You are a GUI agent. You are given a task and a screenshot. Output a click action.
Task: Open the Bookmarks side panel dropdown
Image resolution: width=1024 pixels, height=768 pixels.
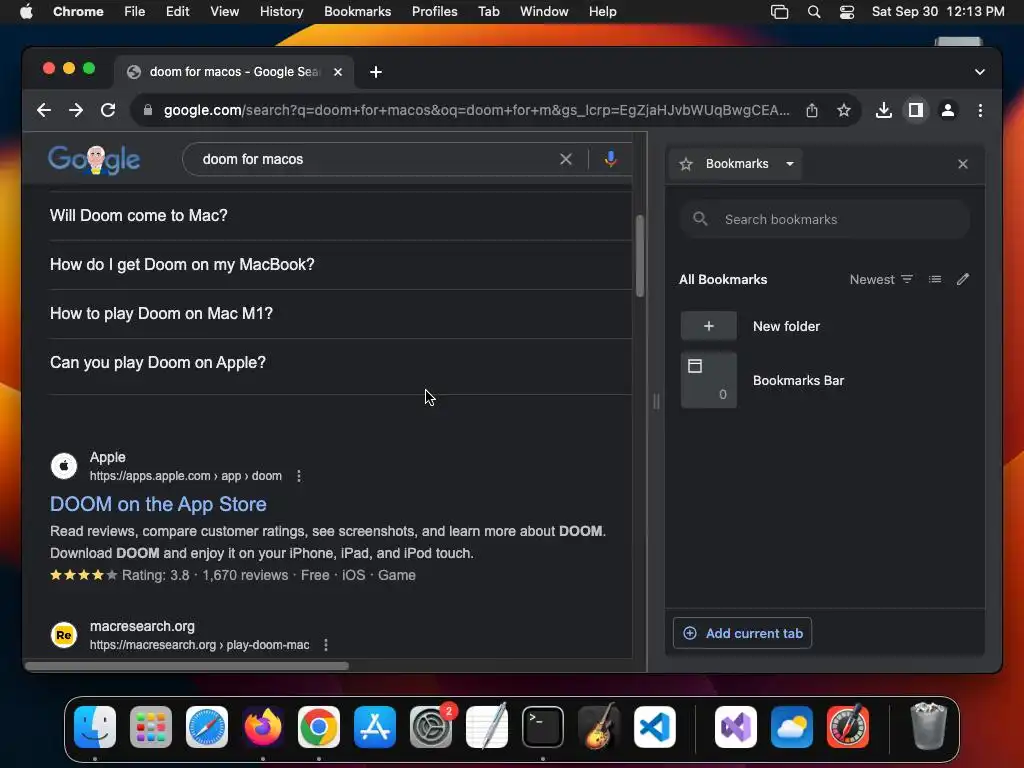737,164
